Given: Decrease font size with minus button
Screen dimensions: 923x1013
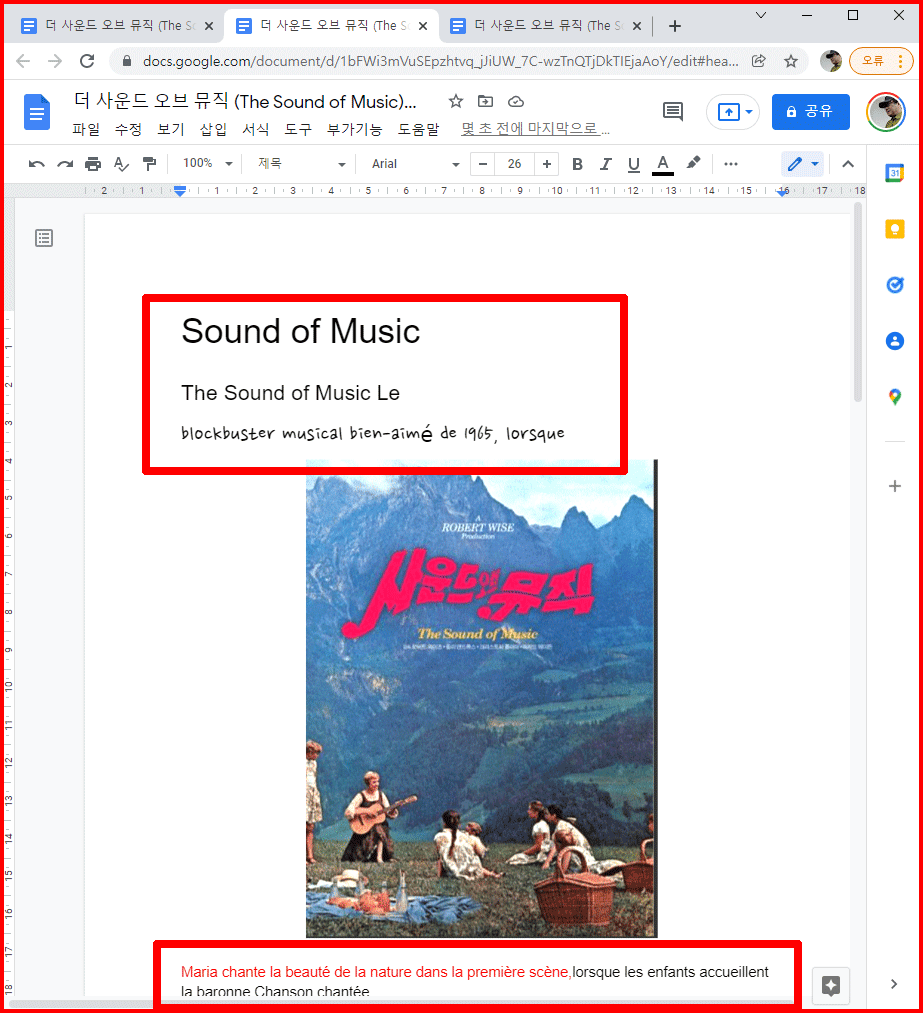Looking at the screenshot, I should click(x=482, y=164).
